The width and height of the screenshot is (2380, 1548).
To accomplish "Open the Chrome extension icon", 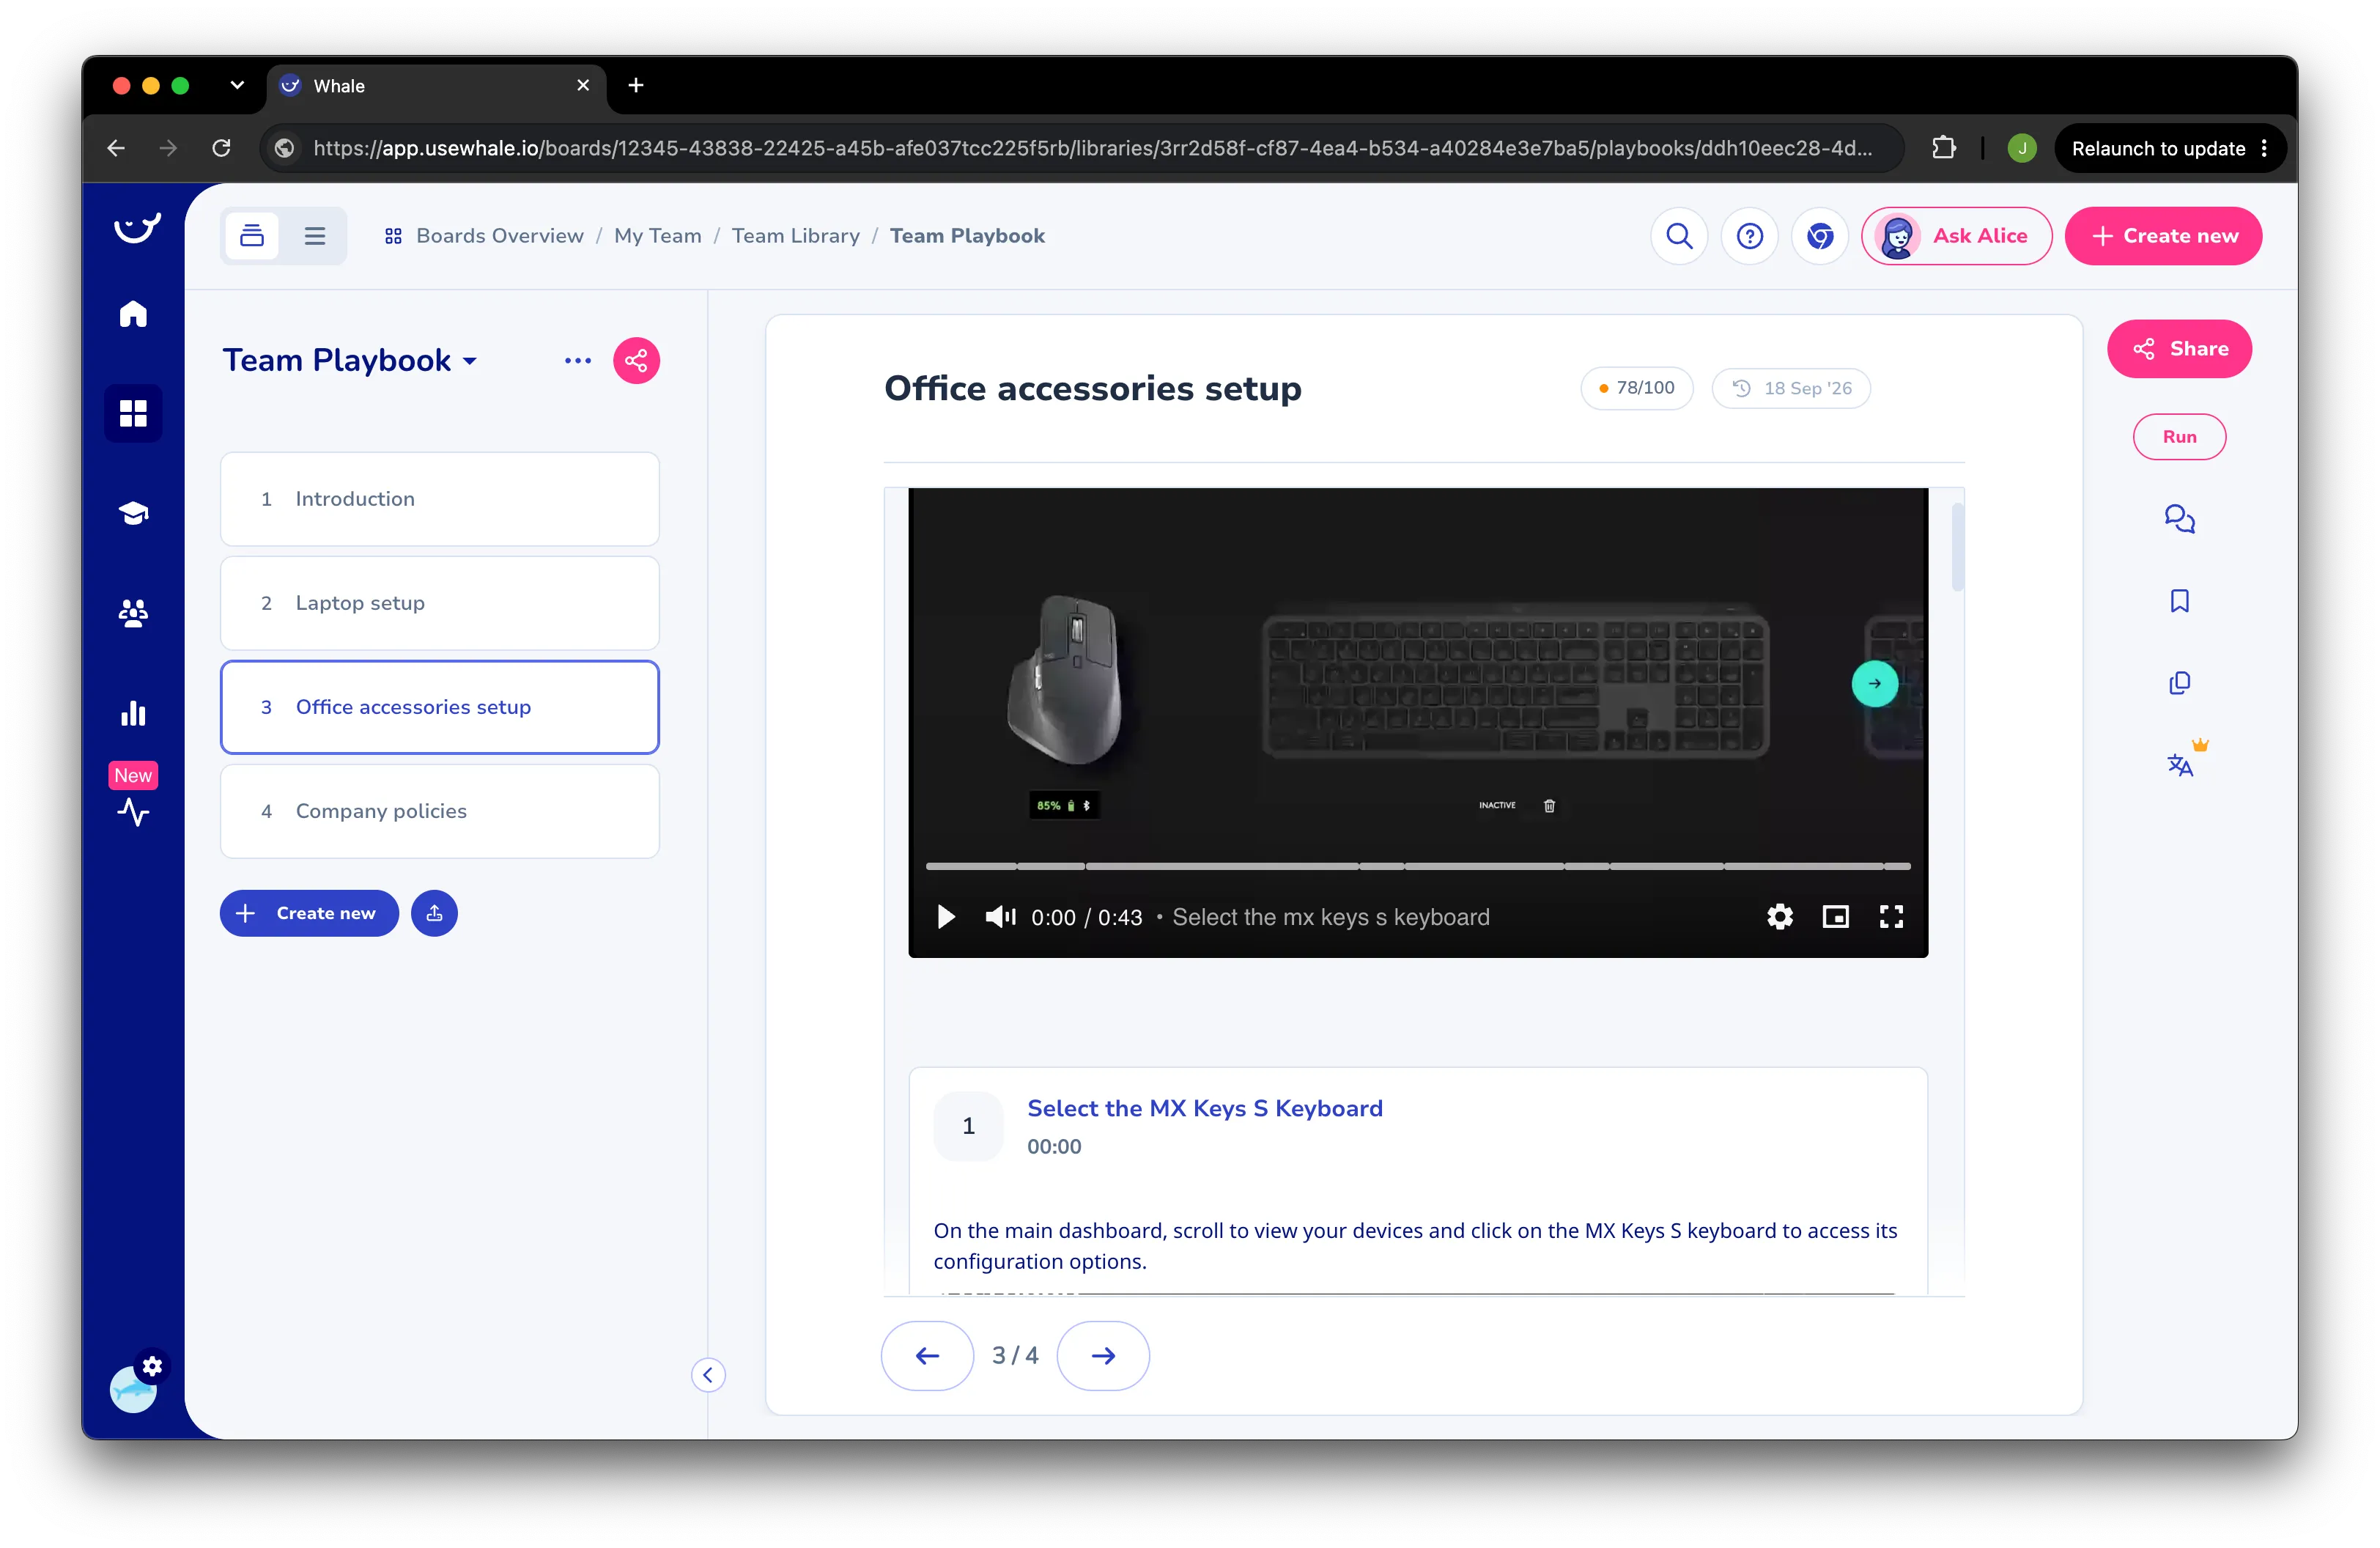I will (x=1819, y=236).
